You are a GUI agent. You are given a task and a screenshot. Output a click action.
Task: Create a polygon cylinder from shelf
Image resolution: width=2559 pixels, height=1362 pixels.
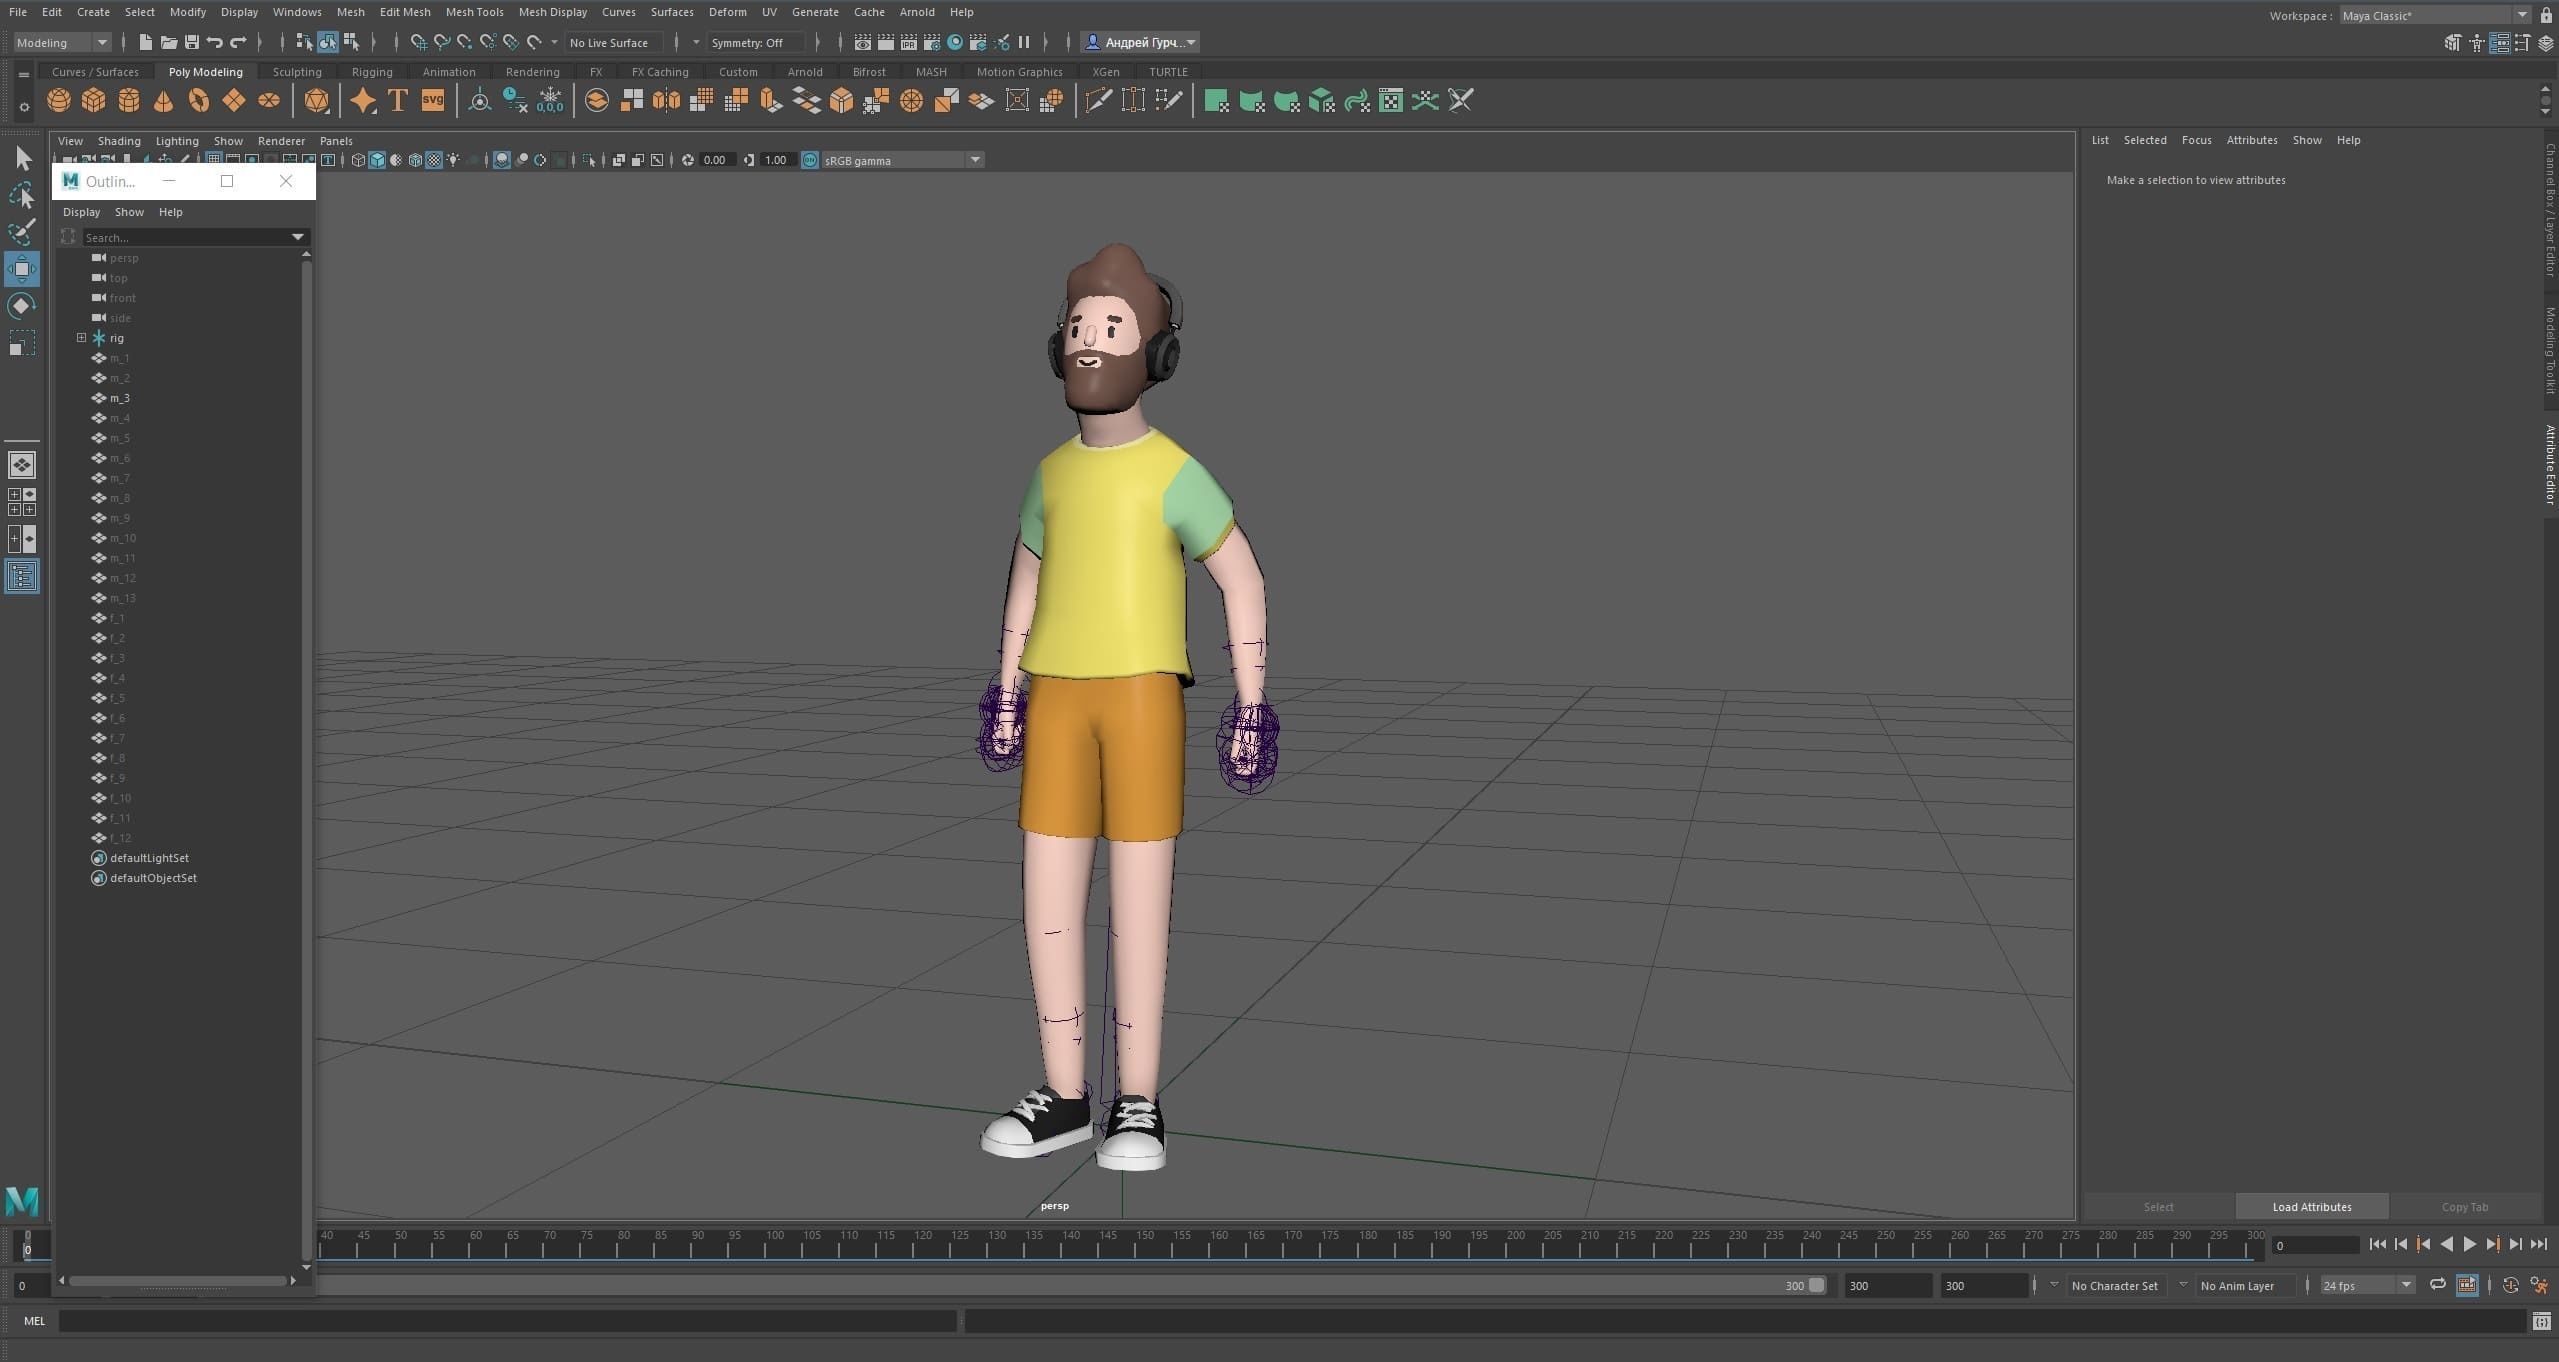pos(129,100)
